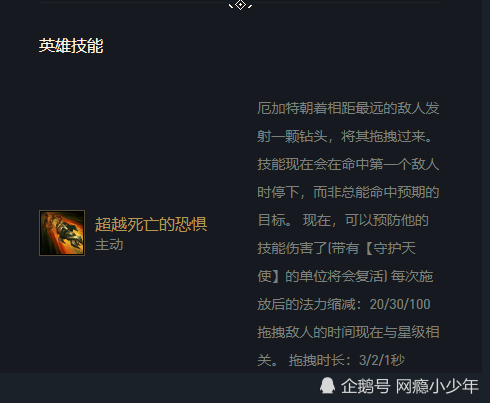490x403 pixels.
Task: Click the line 技能现在会在命中第一个敌人
Action: tap(348, 164)
